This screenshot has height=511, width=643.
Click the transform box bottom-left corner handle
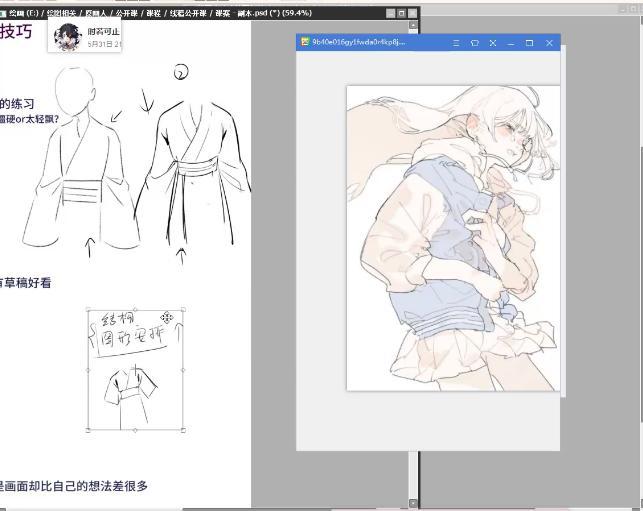pyautogui.click(x=88, y=430)
